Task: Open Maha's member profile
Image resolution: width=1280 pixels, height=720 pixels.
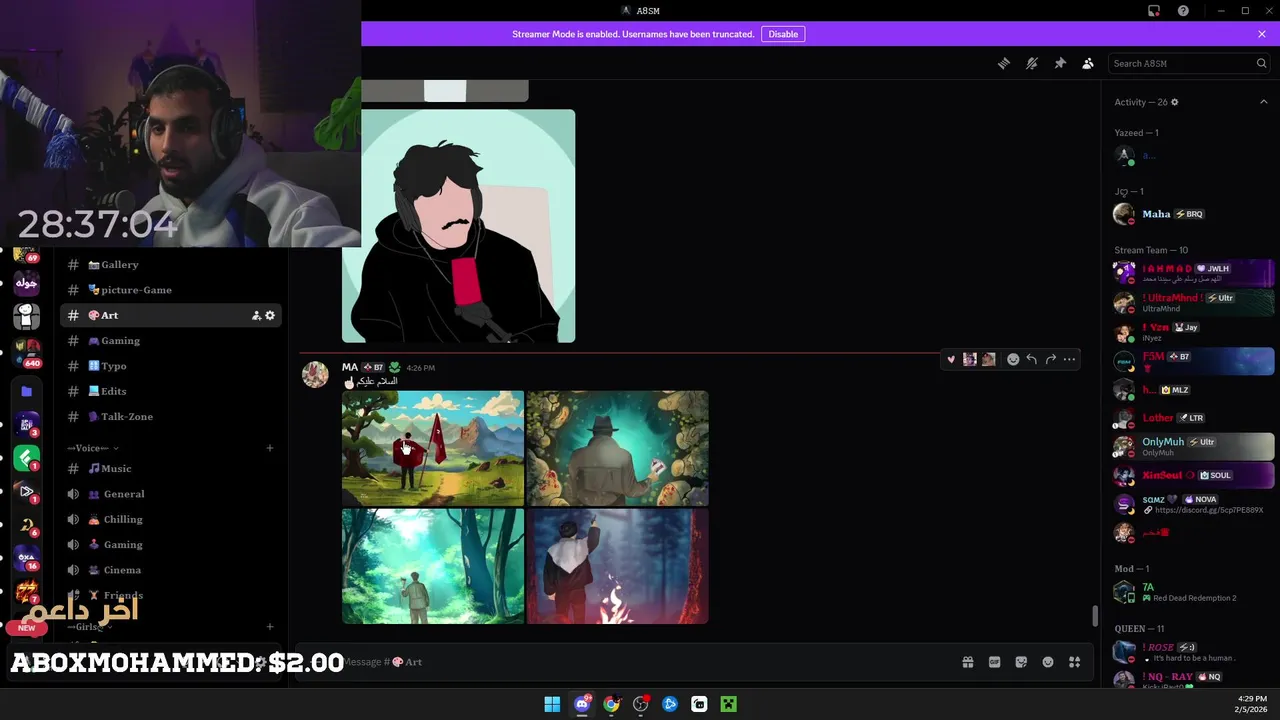Action: (x=1193, y=214)
